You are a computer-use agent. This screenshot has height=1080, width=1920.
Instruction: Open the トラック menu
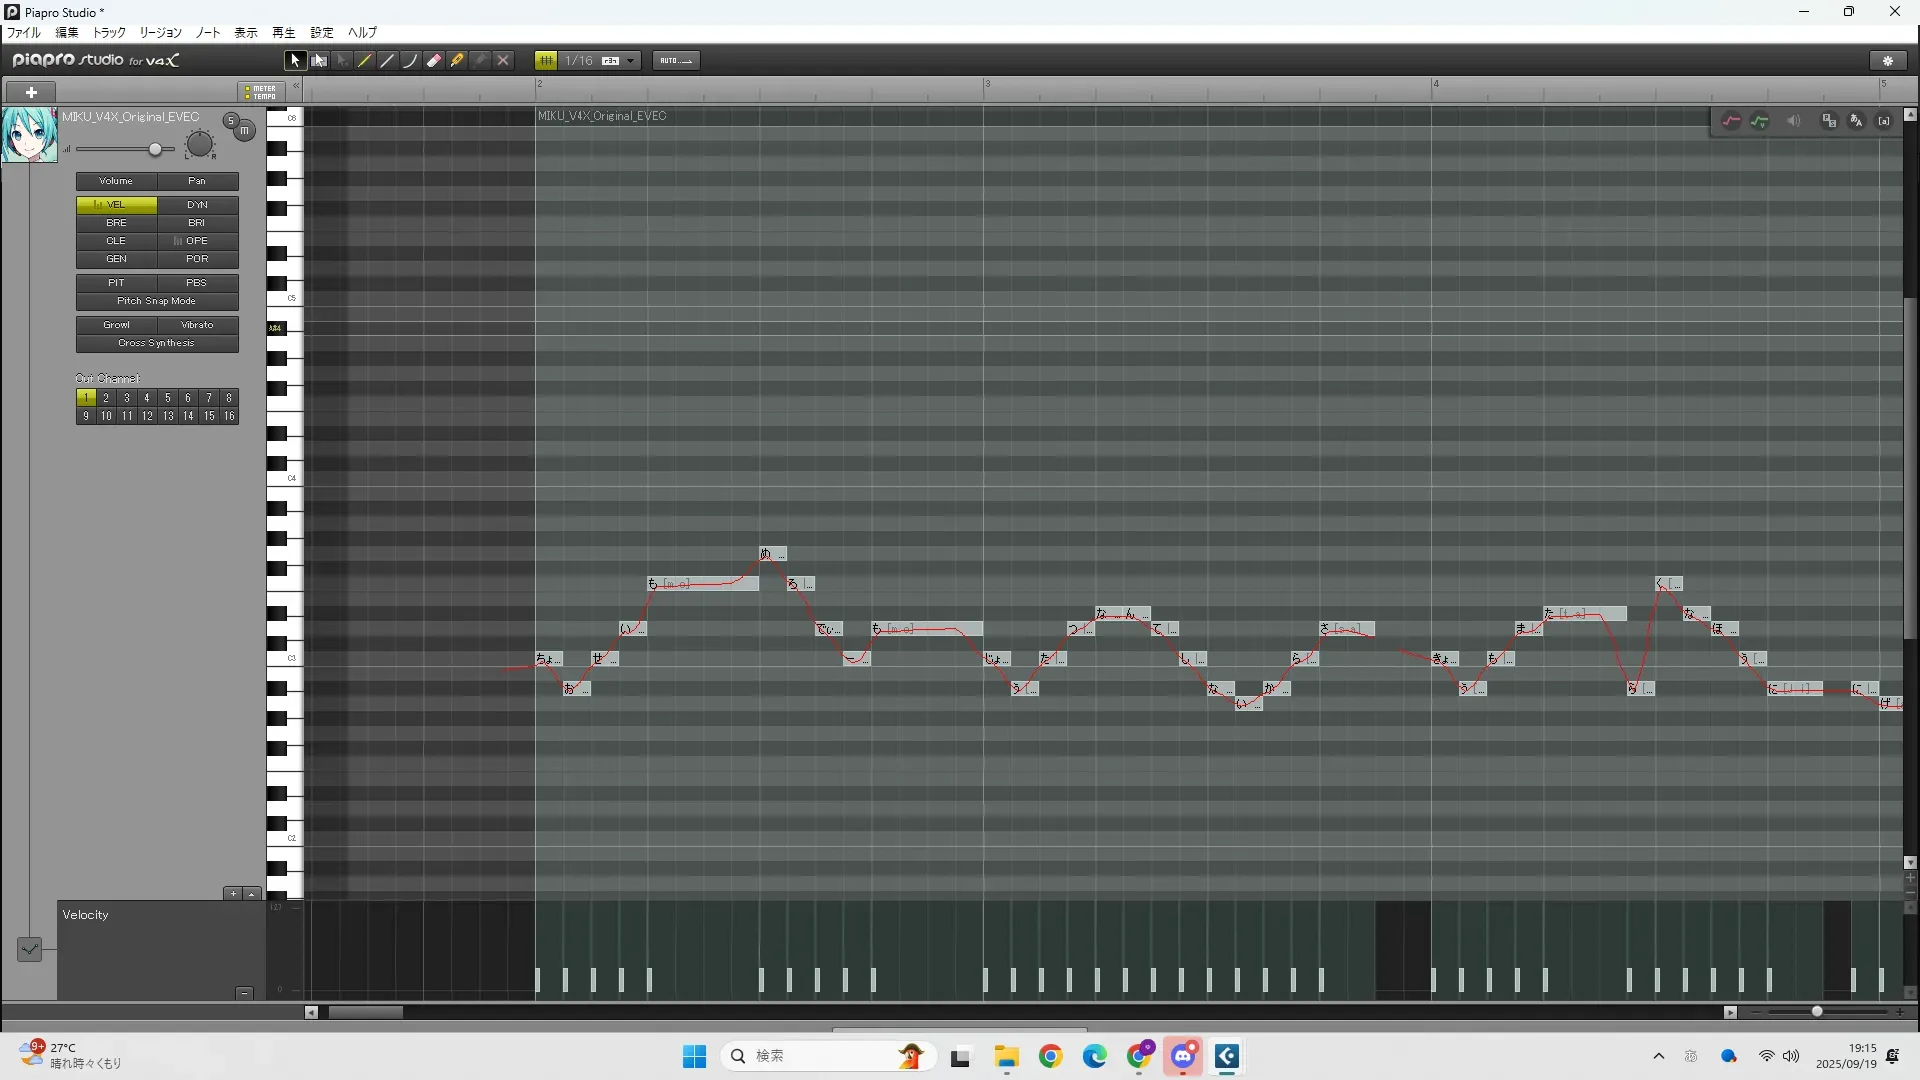coord(109,33)
